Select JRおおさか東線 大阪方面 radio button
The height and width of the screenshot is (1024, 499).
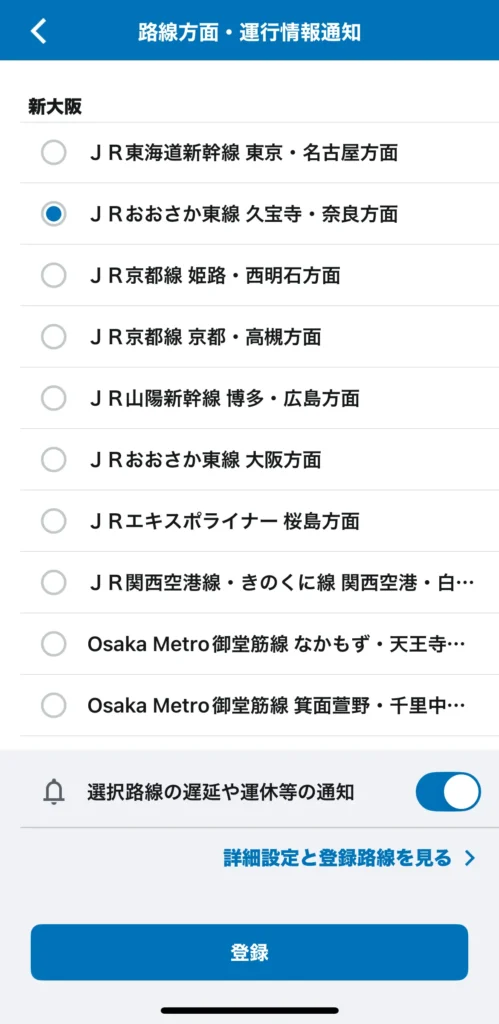click(x=54, y=460)
